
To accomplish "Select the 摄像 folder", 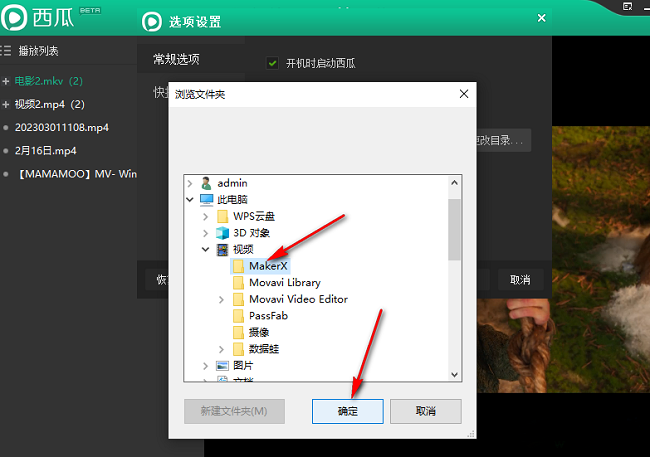I will (x=259, y=332).
